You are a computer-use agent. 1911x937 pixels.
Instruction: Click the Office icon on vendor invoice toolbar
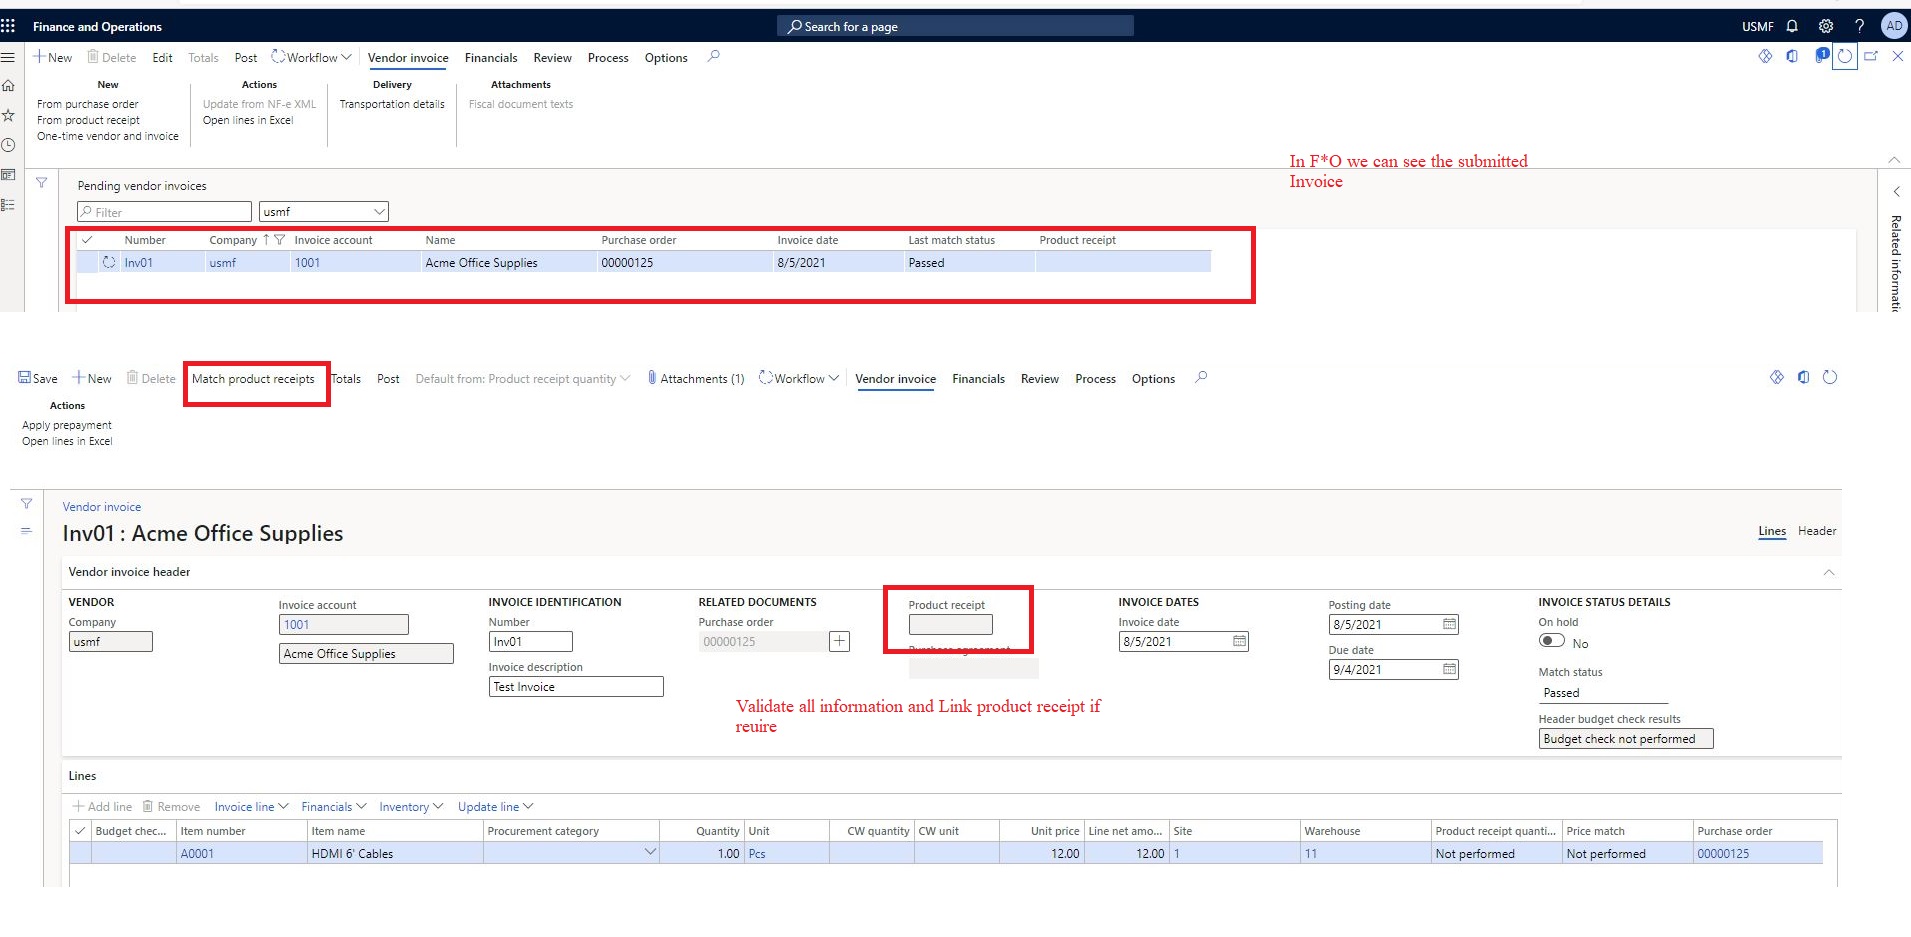[1803, 377]
